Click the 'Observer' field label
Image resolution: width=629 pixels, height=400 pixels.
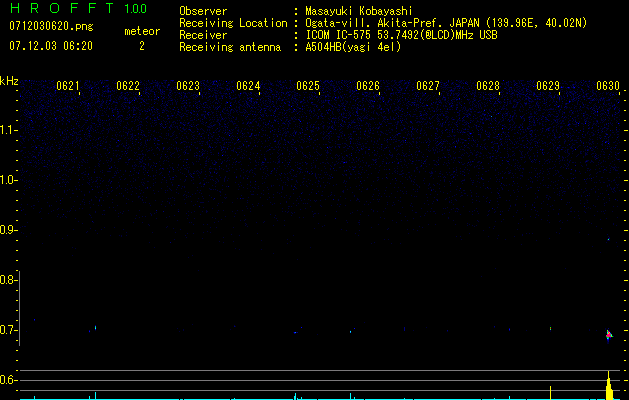(x=203, y=11)
